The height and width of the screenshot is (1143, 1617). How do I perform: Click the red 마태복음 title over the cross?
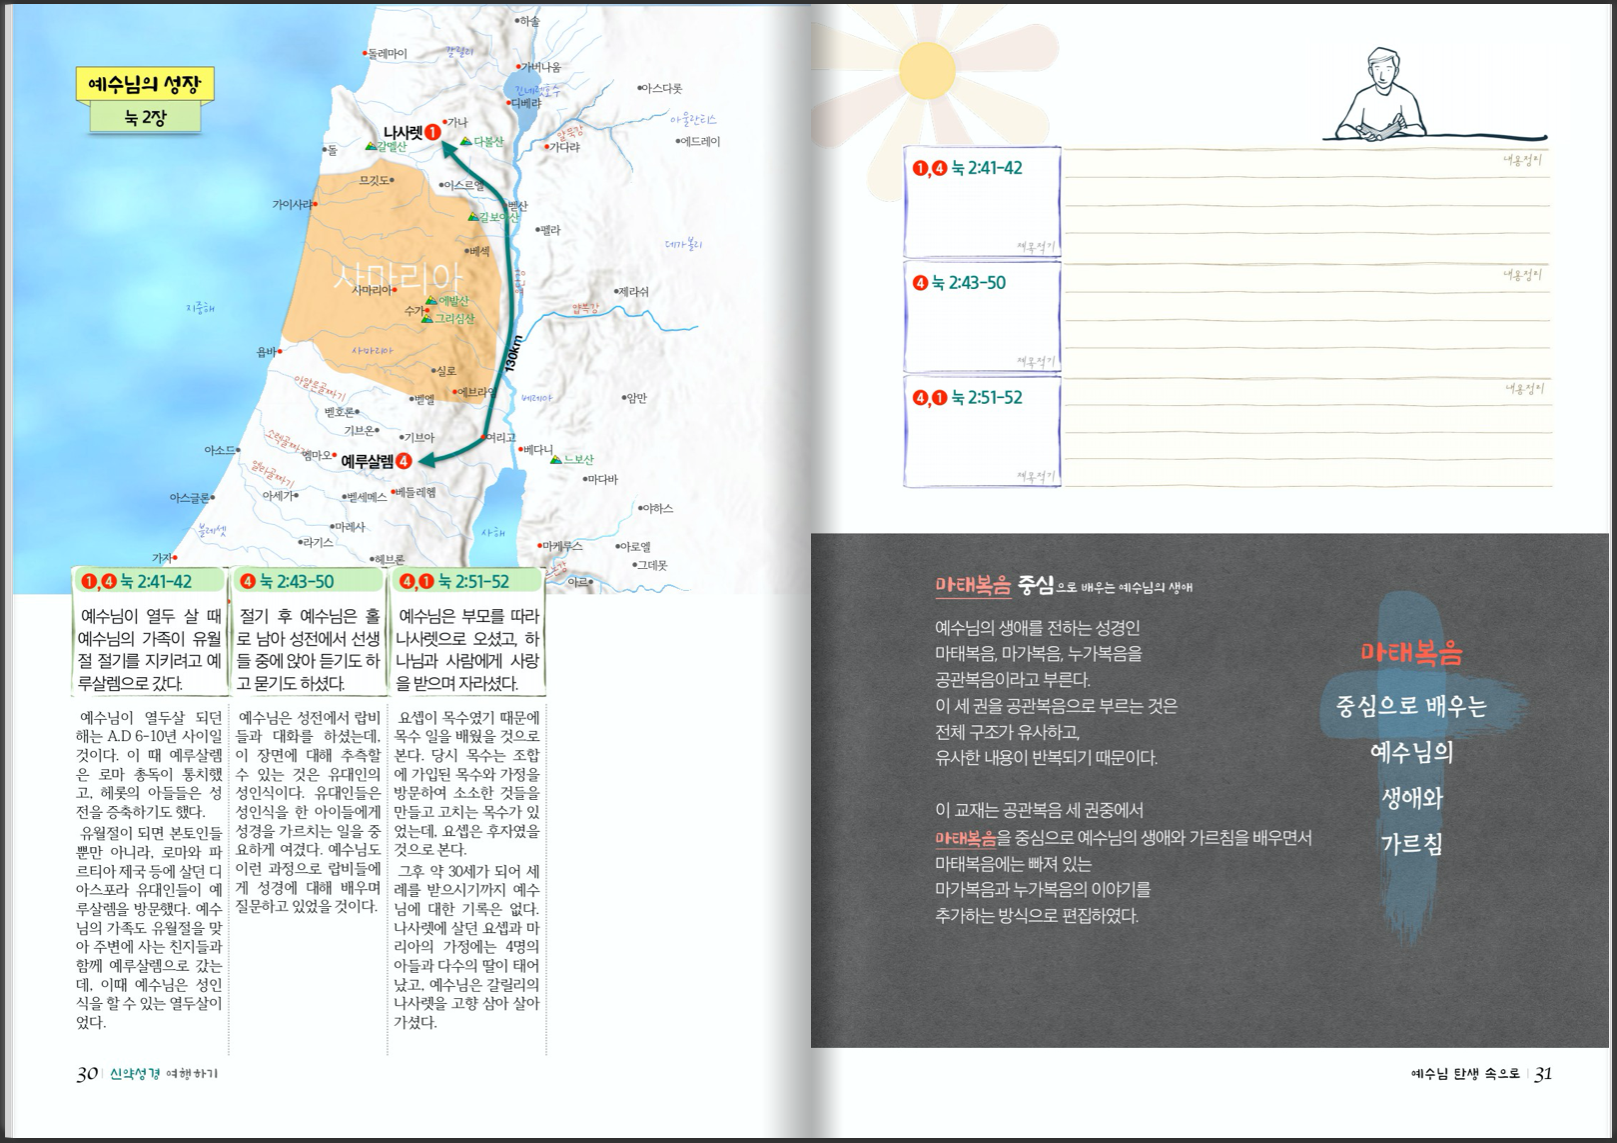coord(1411,654)
